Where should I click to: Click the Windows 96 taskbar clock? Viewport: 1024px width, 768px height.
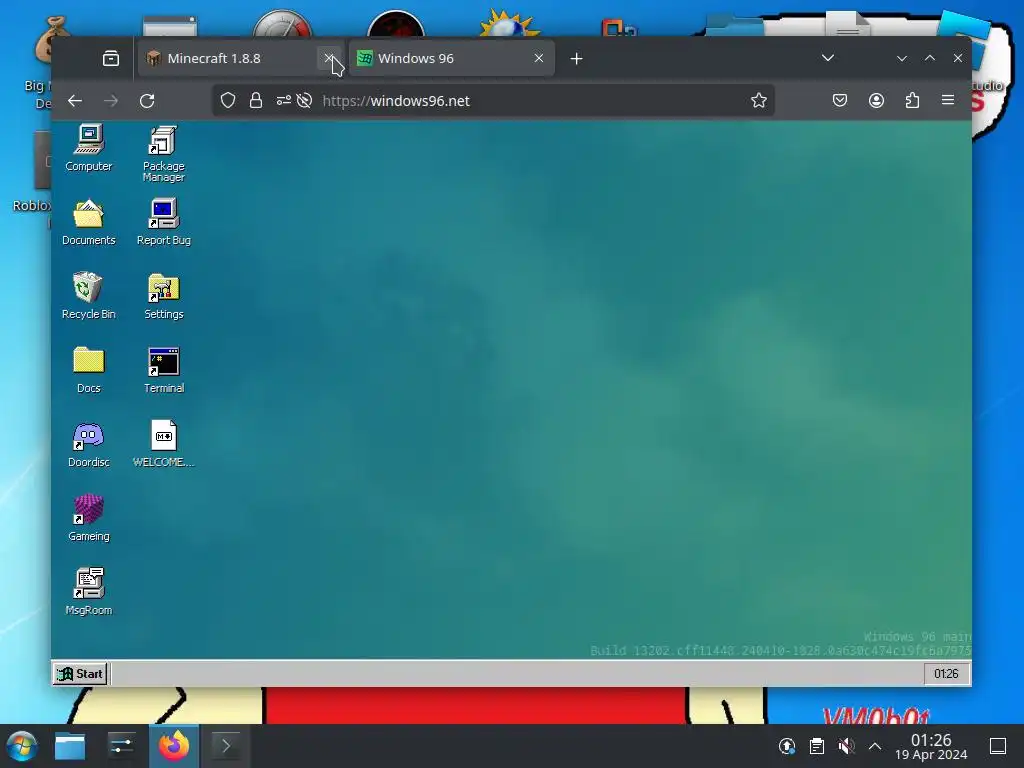coord(946,673)
